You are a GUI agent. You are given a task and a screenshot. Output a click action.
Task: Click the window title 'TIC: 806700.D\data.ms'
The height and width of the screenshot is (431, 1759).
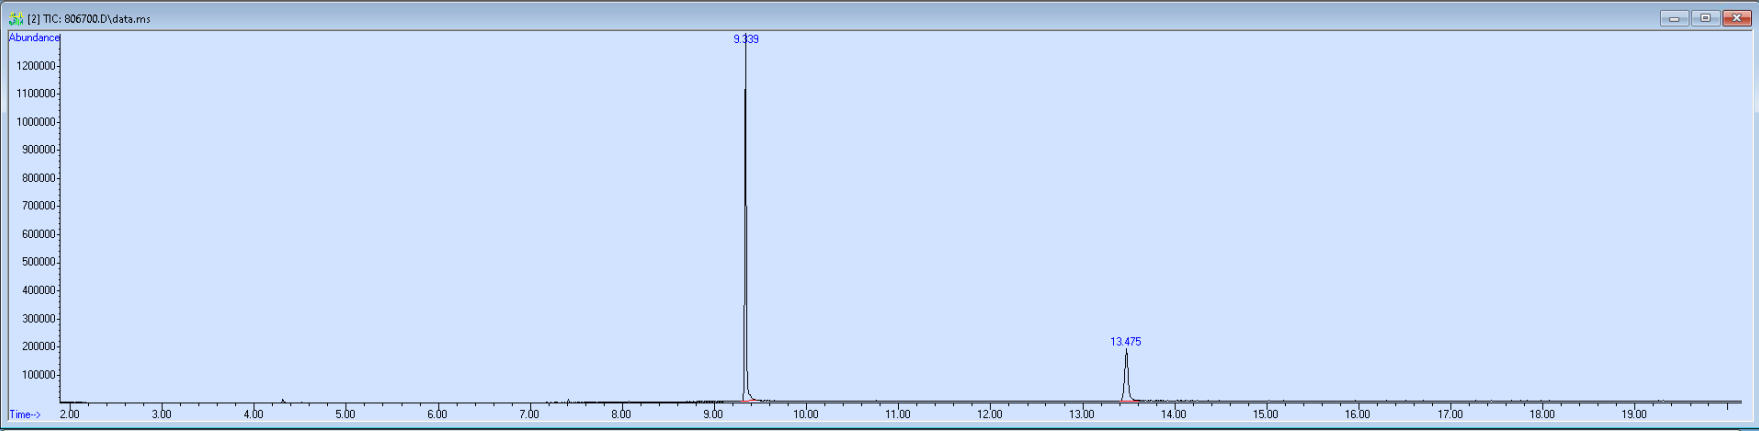pos(97,19)
